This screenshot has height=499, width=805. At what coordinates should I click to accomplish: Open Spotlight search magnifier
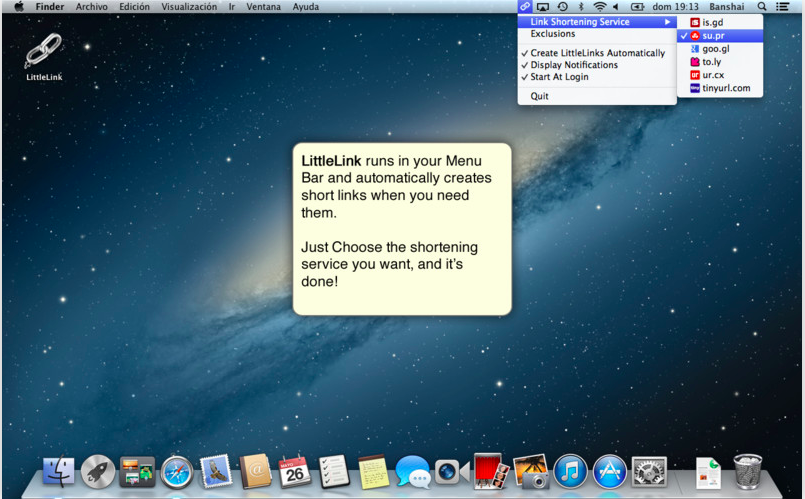(x=762, y=7)
